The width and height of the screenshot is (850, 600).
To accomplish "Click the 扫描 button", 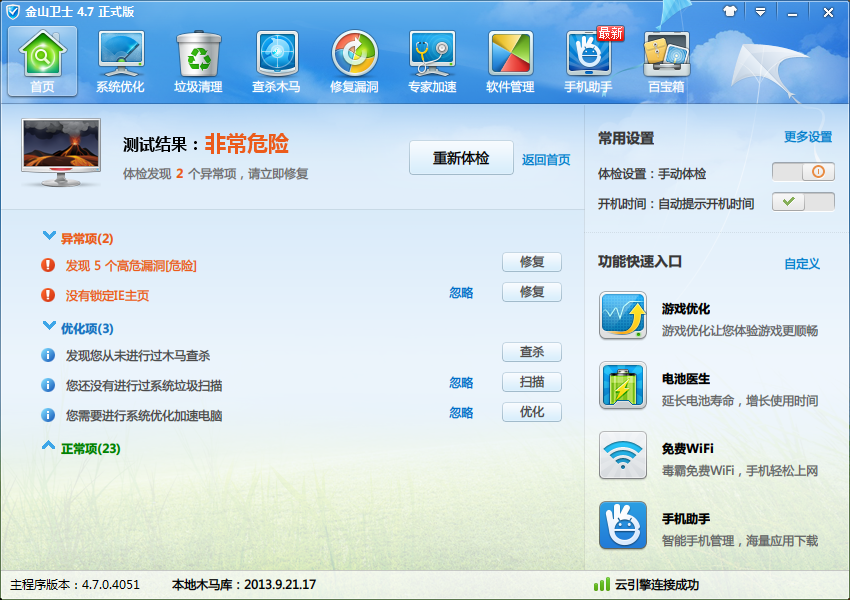I will point(532,382).
